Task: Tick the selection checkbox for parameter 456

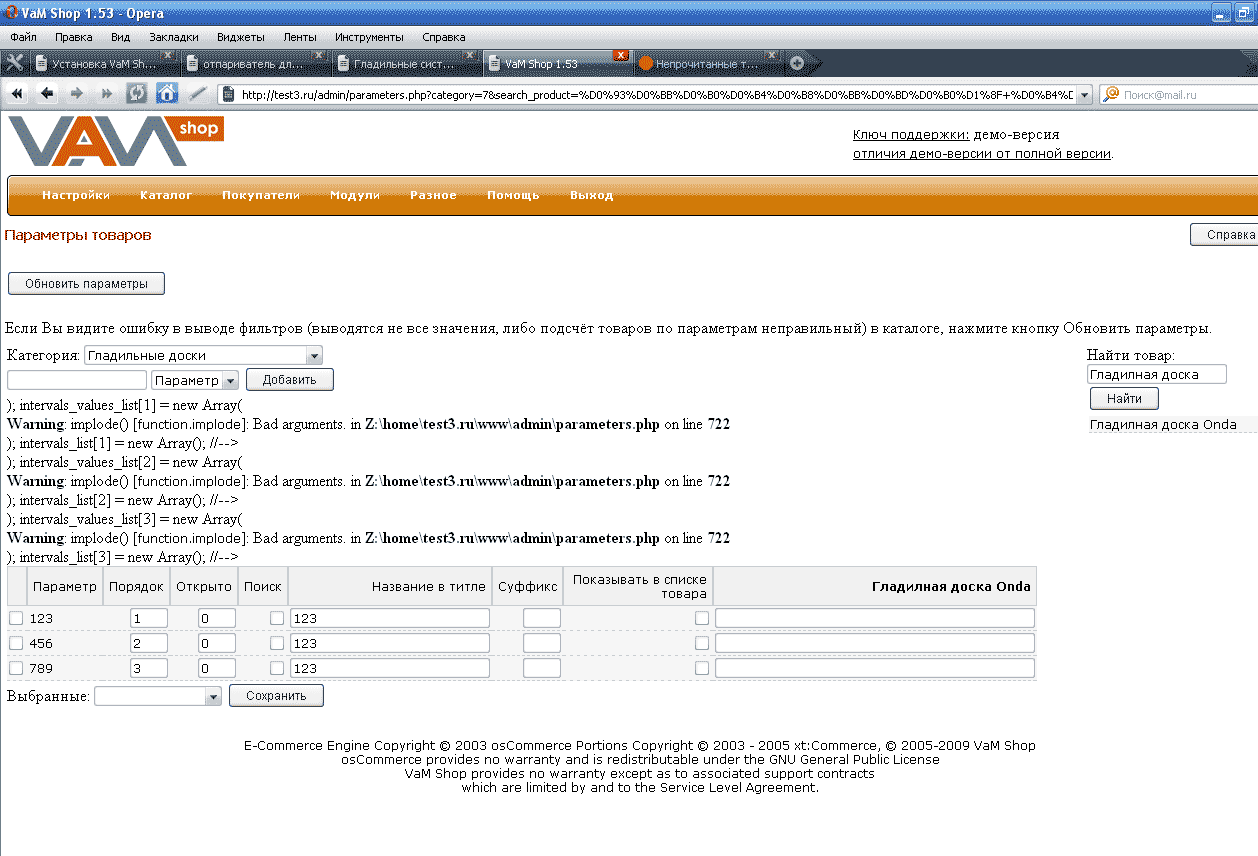Action: click(x=16, y=643)
